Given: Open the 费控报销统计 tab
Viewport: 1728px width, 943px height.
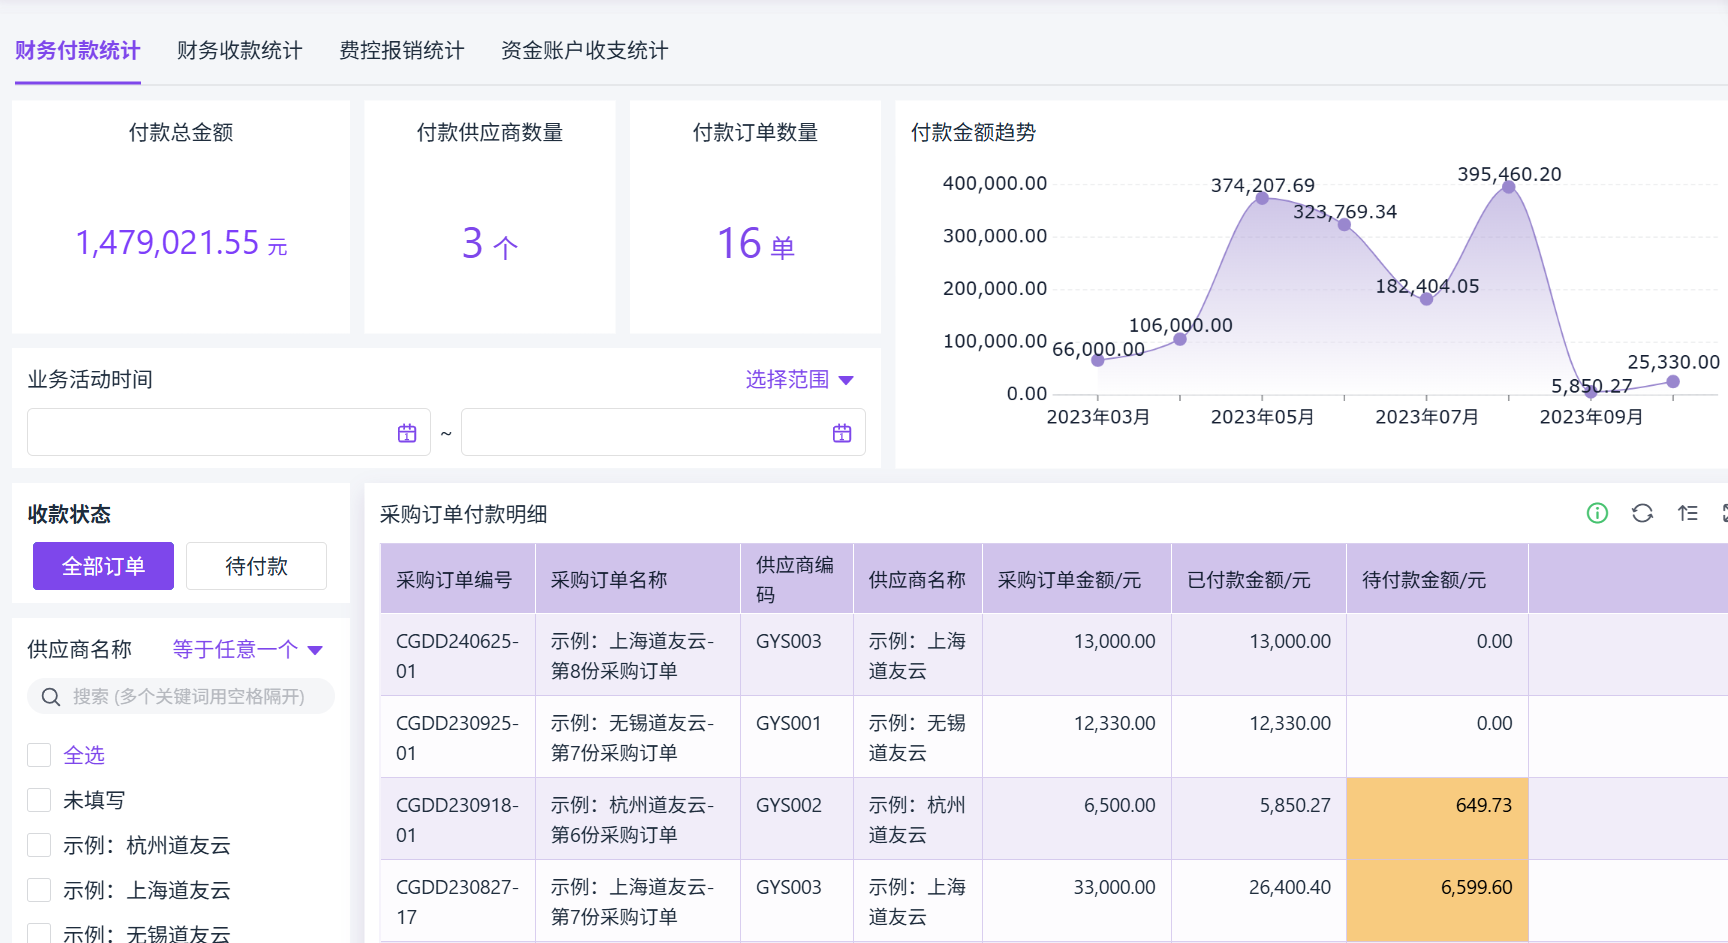Looking at the screenshot, I should pos(401,51).
